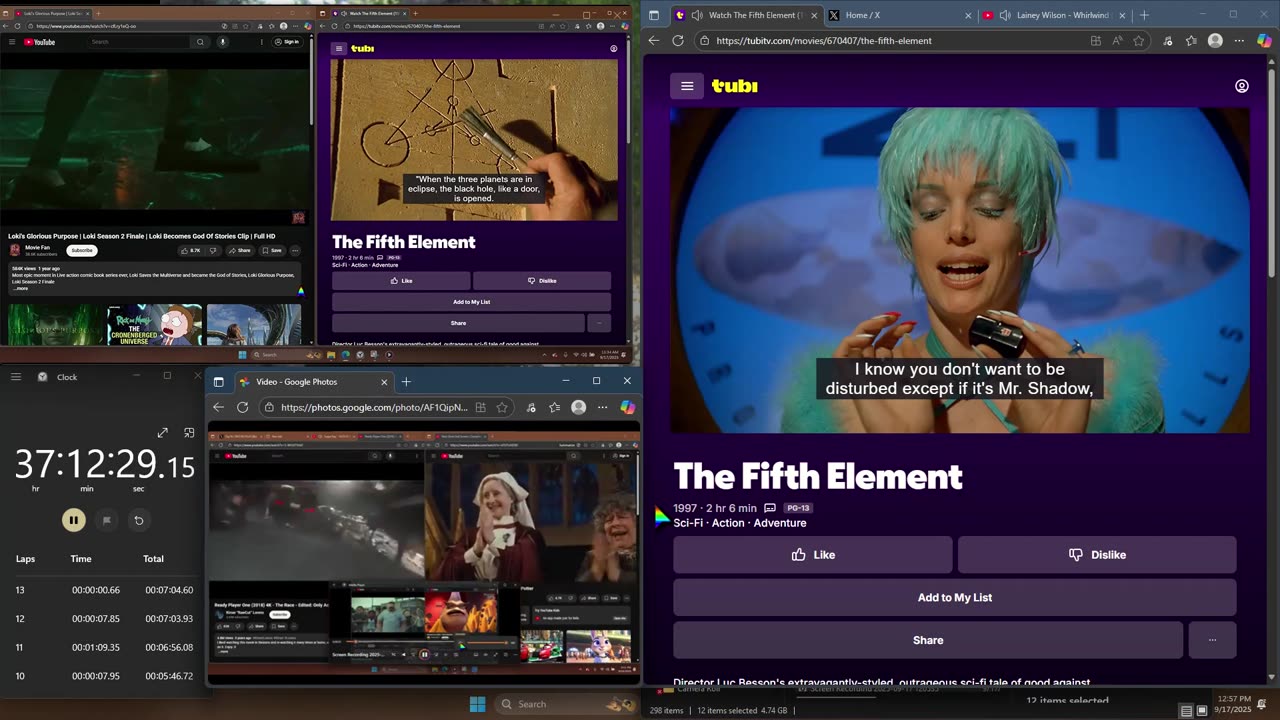Screen dimensions: 1280x720
Task: Open Copilot in the Google Photos Edge window
Action: [628, 407]
